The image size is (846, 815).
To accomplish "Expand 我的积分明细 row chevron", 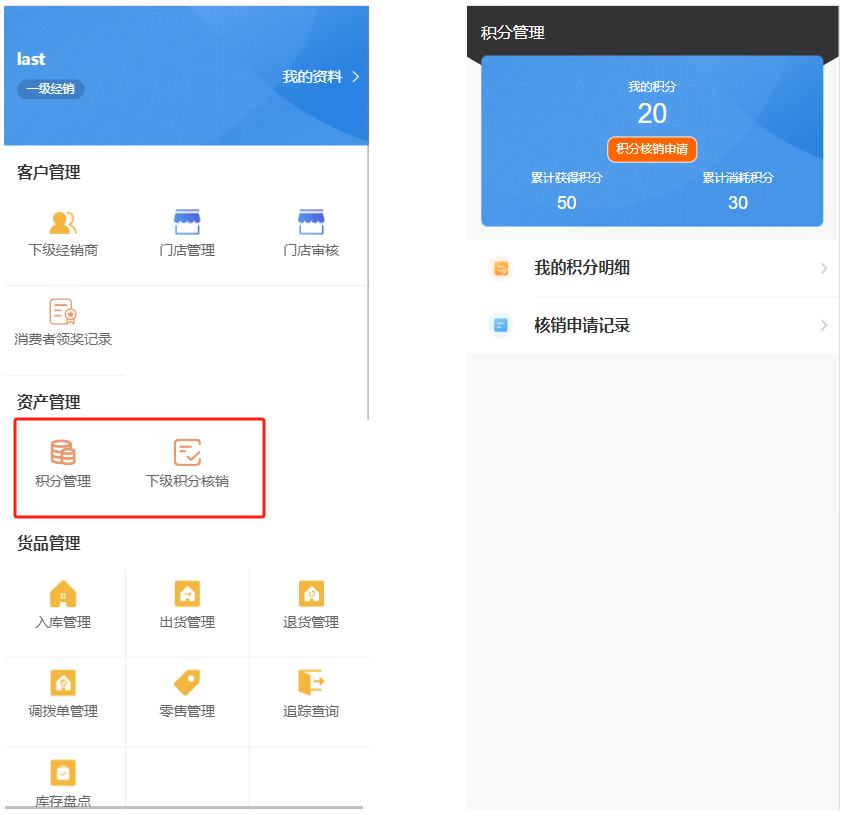I will [x=824, y=268].
